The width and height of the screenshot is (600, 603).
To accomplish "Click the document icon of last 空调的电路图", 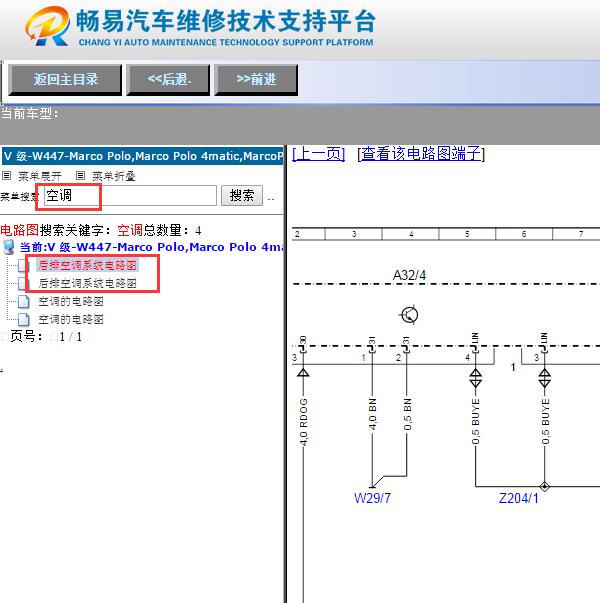I will point(23,319).
